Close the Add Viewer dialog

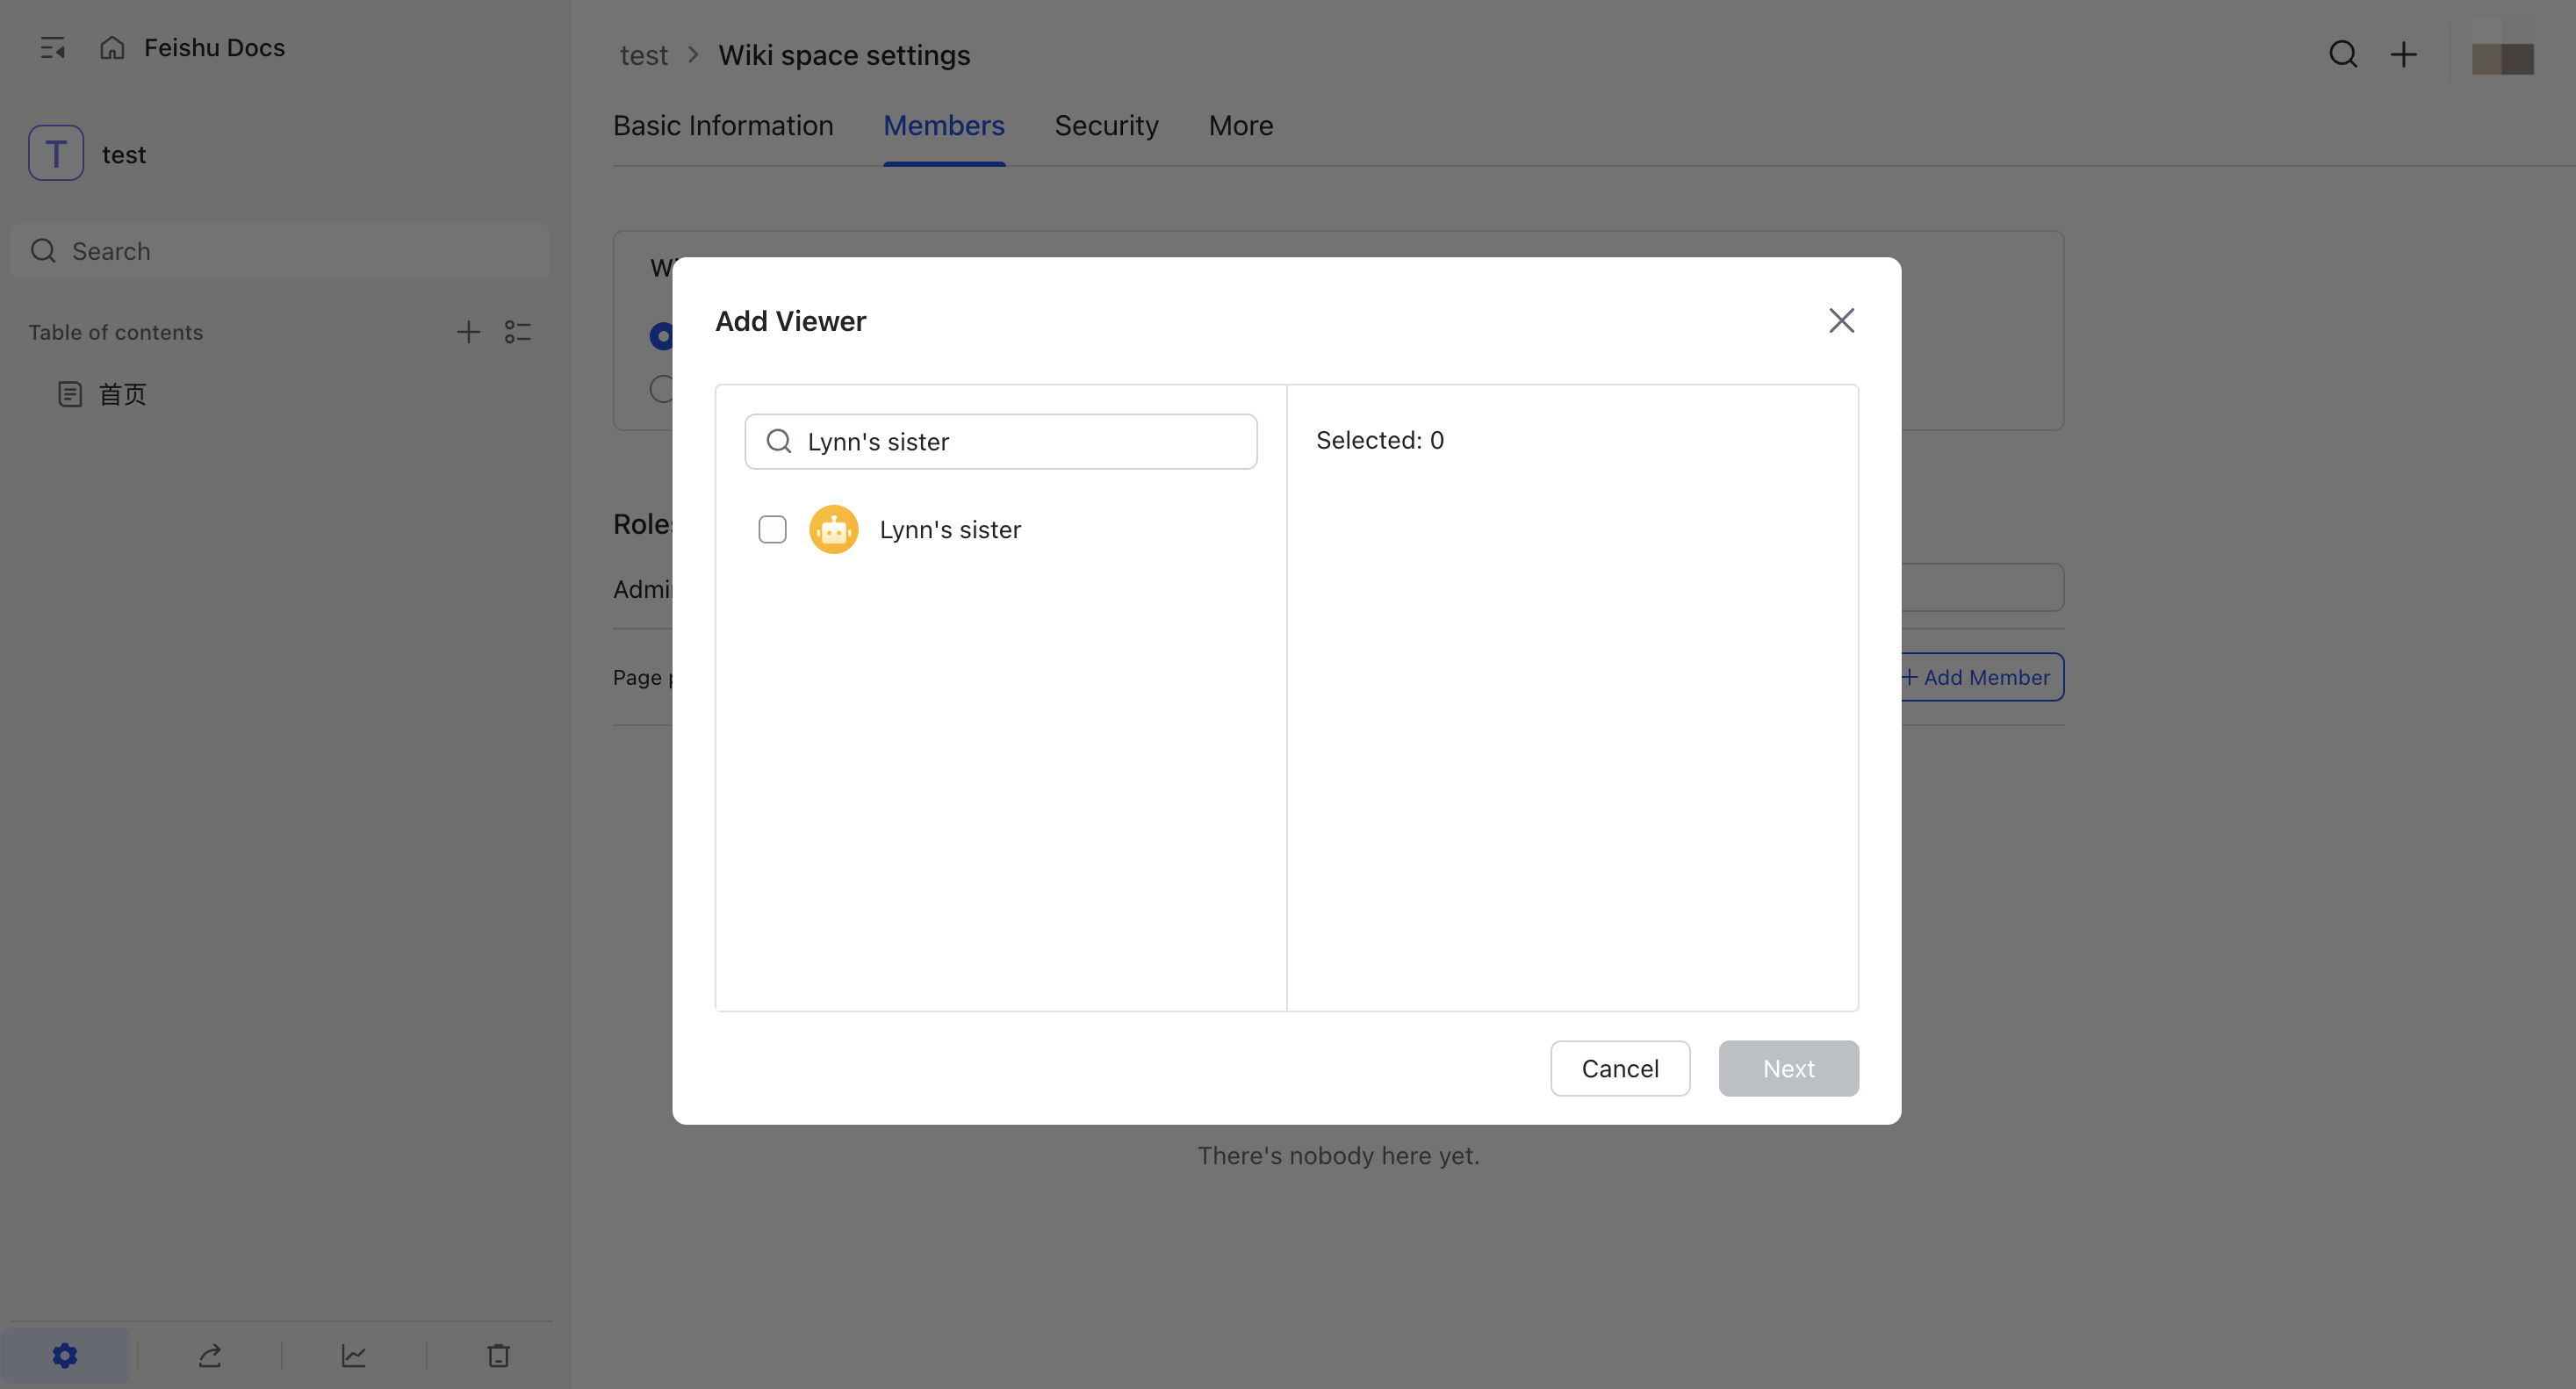click(1841, 320)
